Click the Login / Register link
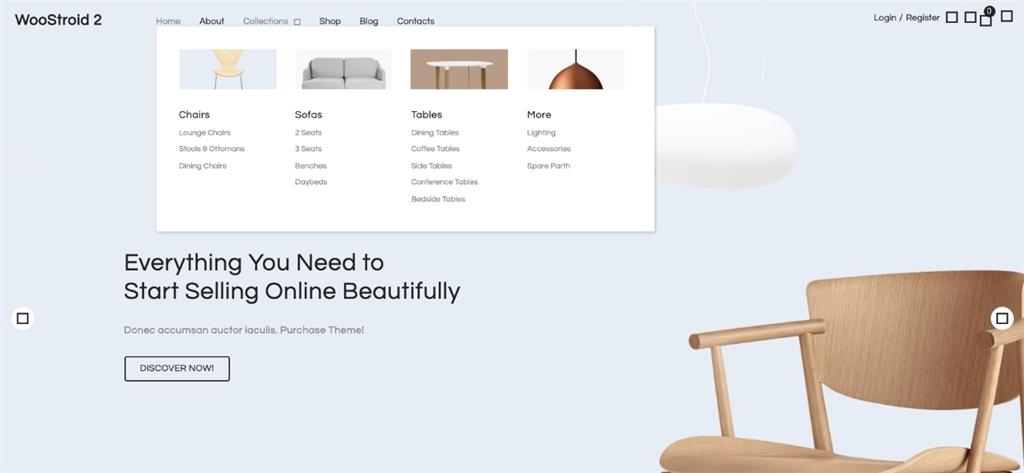The width and height of the screenshot is (1024, 473). point(906,18)
